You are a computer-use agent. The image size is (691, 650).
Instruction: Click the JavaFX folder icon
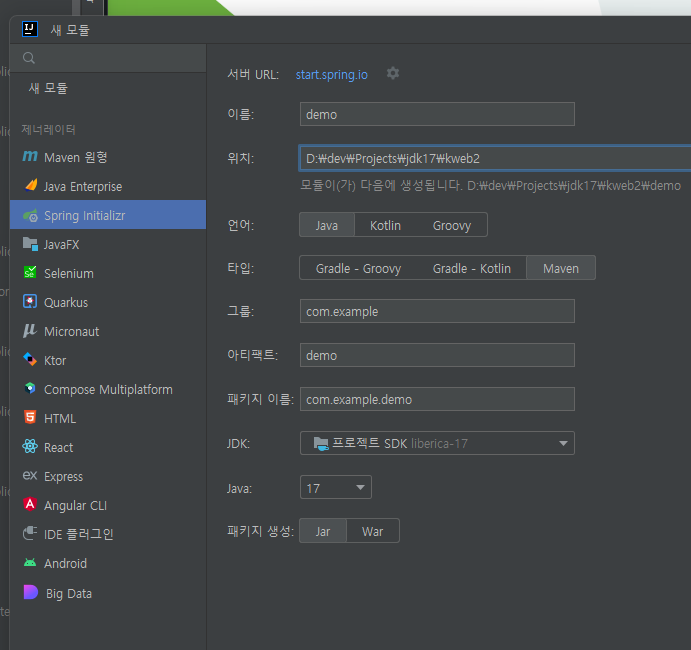[x=30, y=244]
